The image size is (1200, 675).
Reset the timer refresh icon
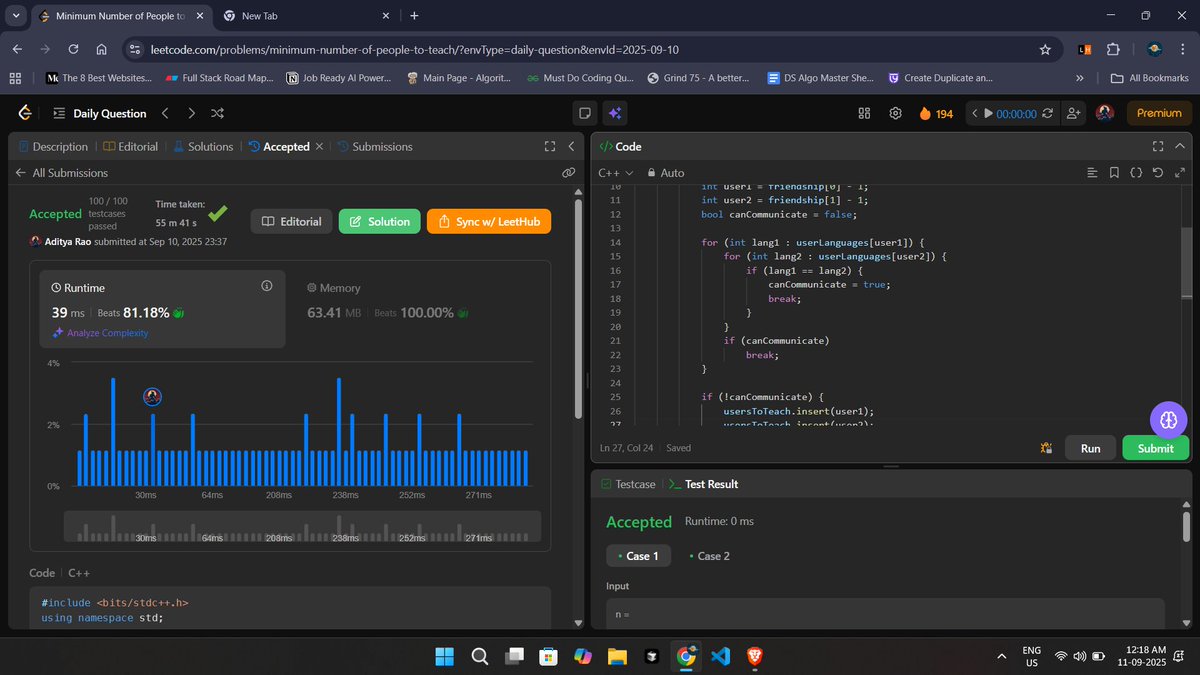(1047, 114)
